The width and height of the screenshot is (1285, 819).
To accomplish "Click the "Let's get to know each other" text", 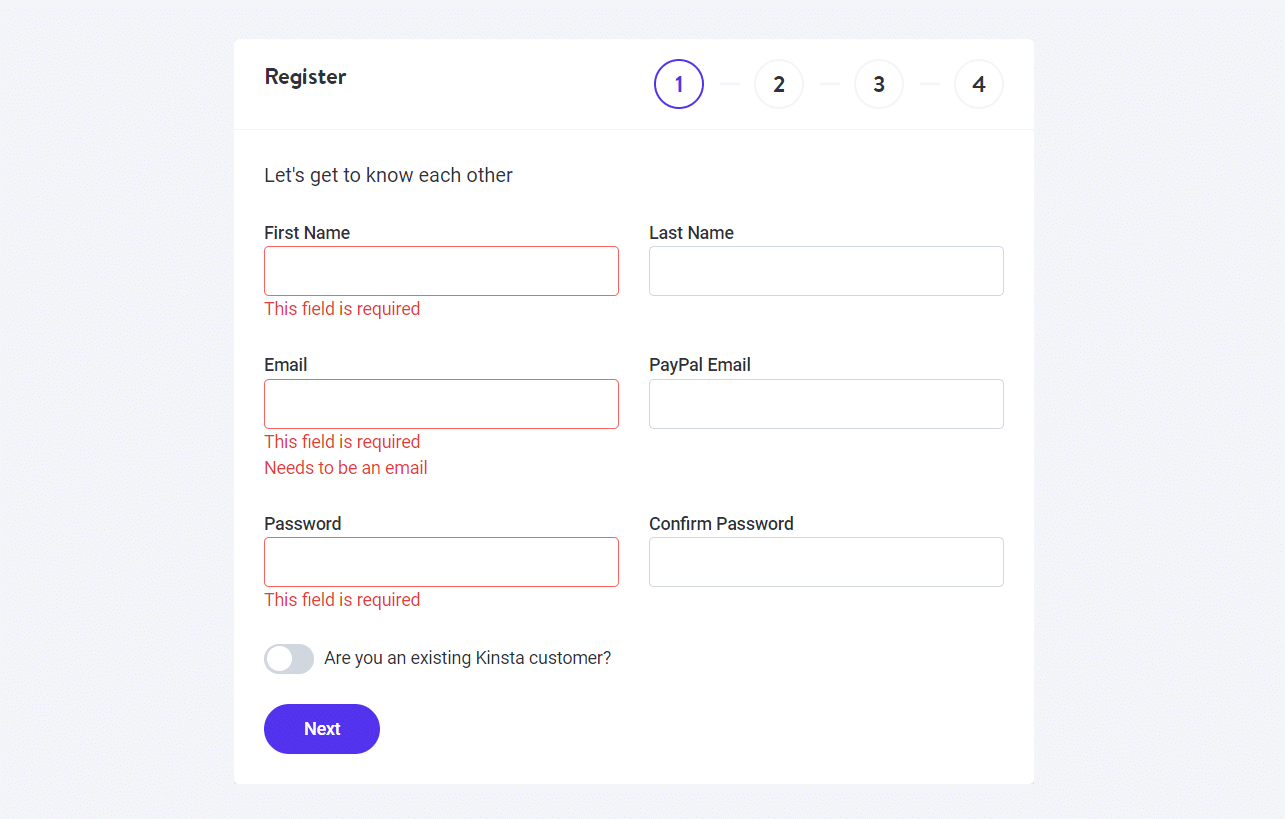I will [x=388, y=174].
